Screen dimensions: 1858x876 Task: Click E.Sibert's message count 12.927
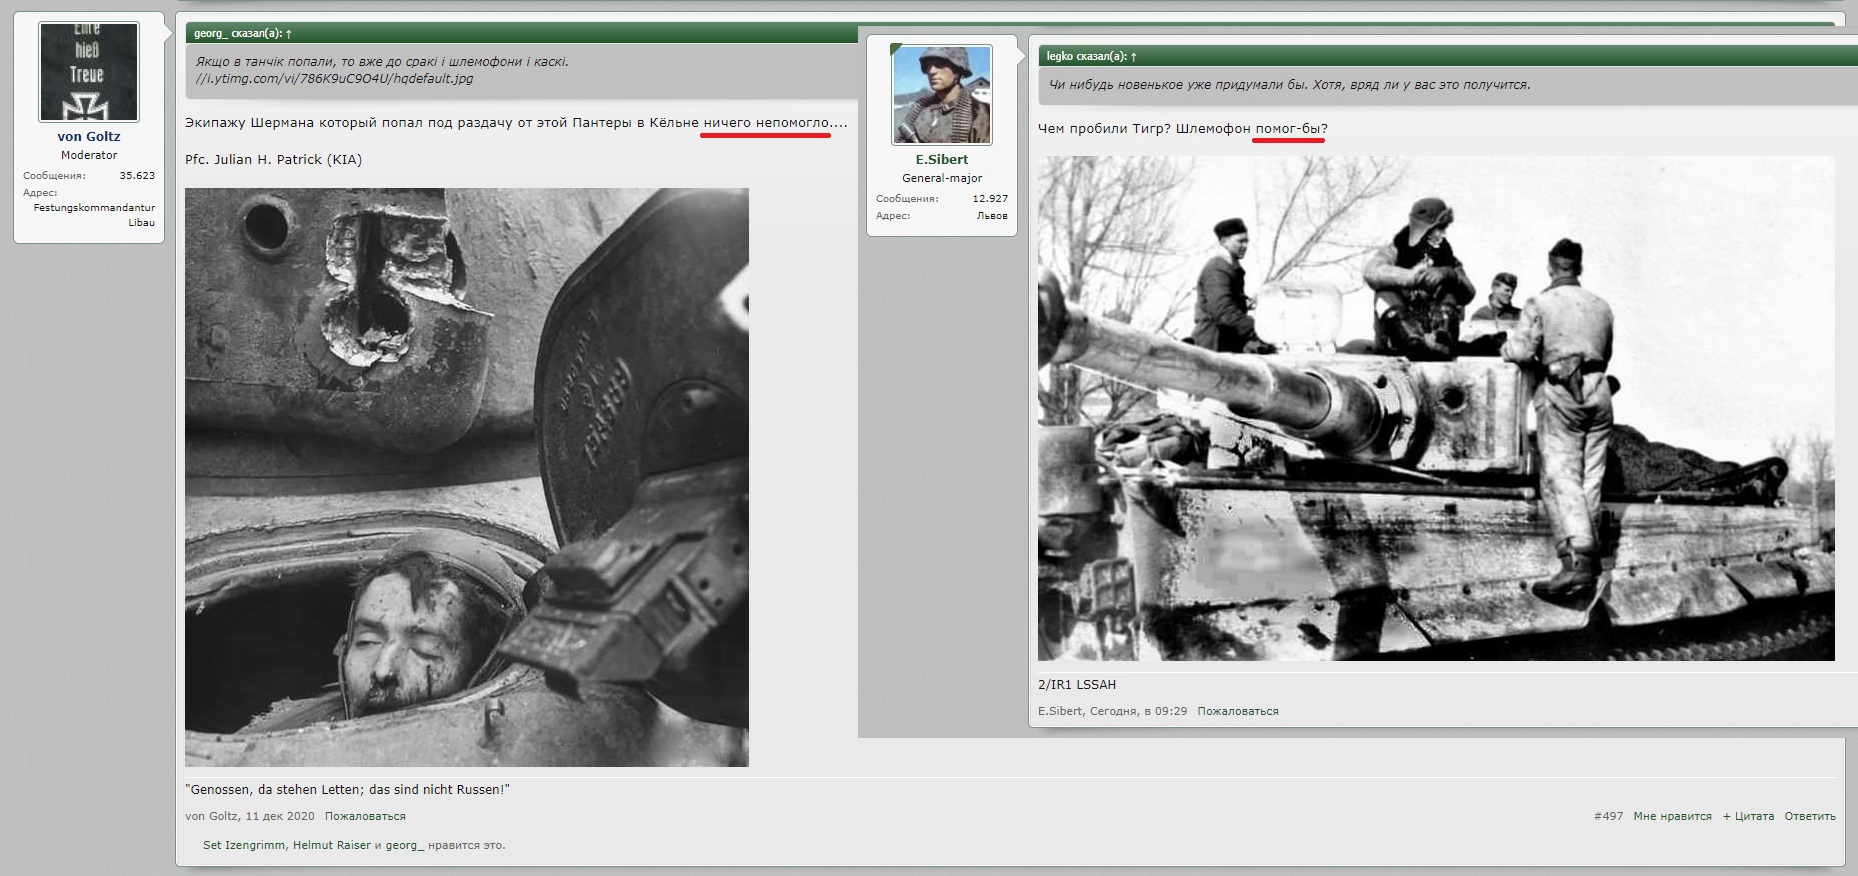click(x=990, y=199)
